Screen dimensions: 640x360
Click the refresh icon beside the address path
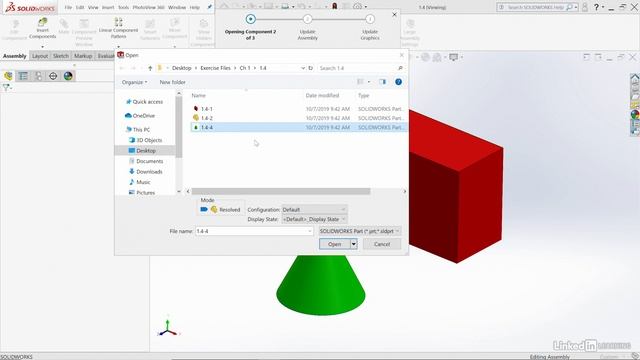click(311, 68)
